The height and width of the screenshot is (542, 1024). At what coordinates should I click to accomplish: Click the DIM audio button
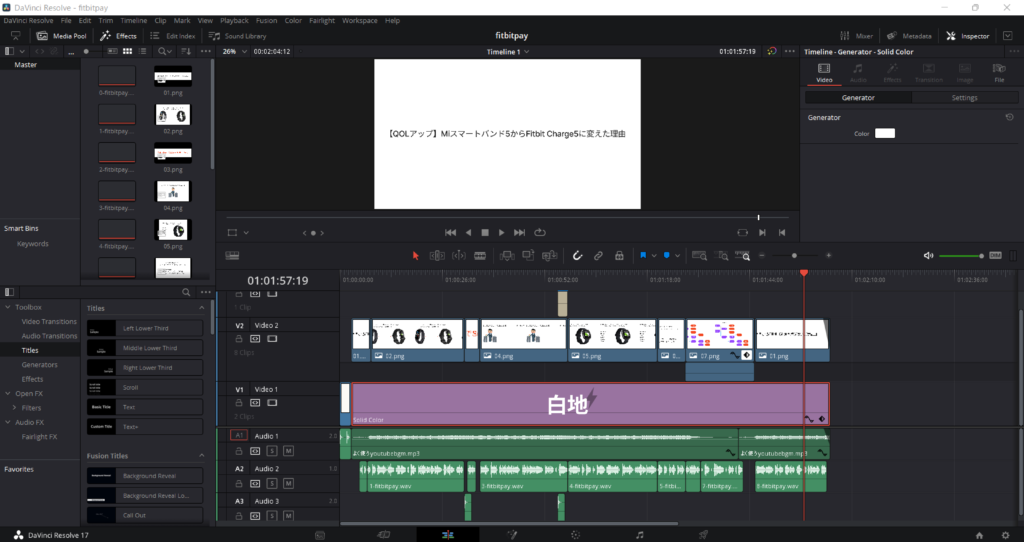click(995, 256)
